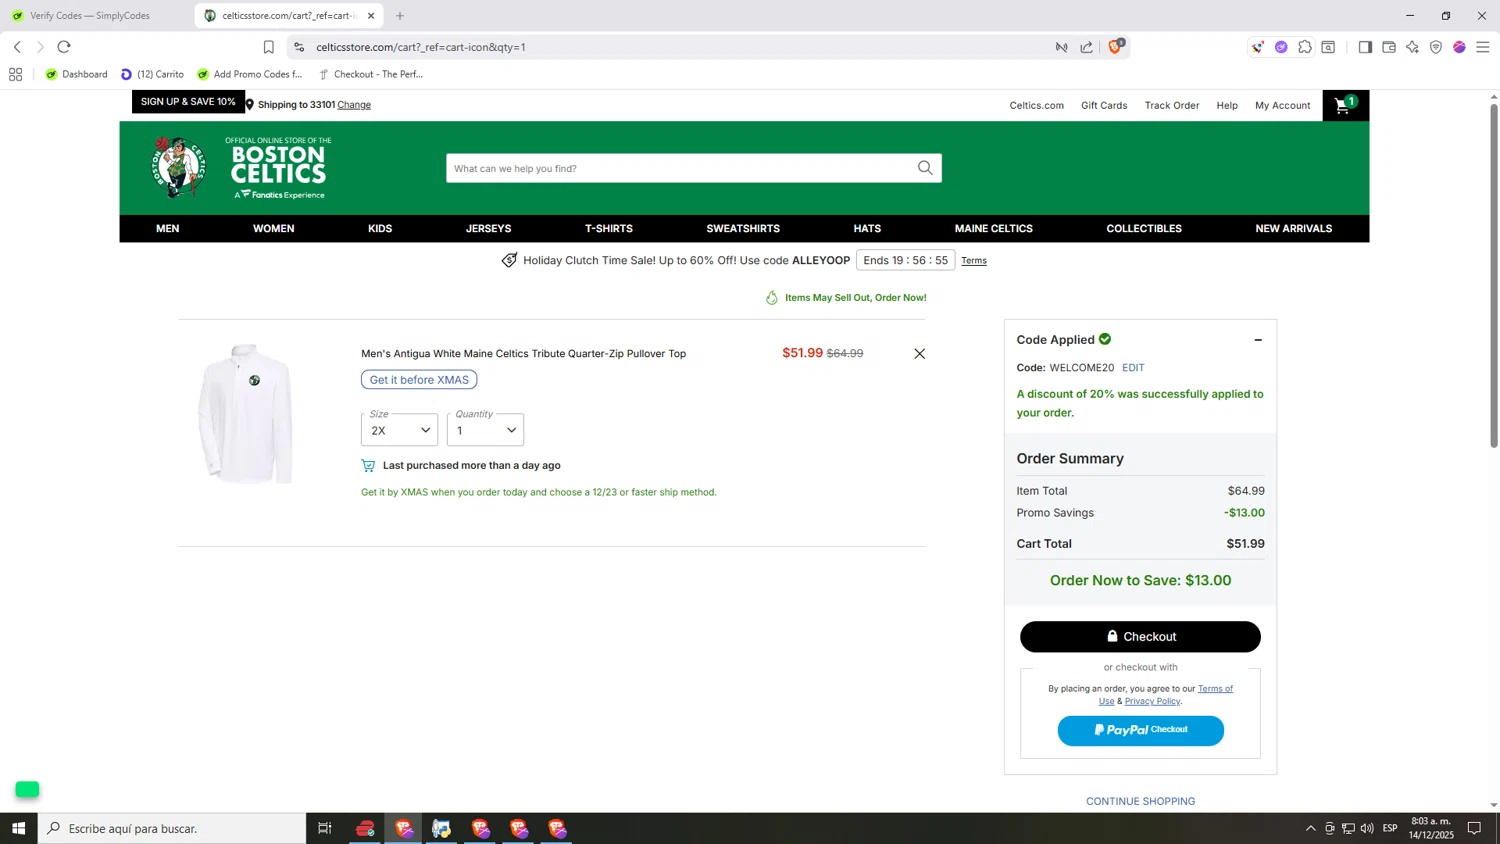Open the Gift Cards link

click(1104, 105)
